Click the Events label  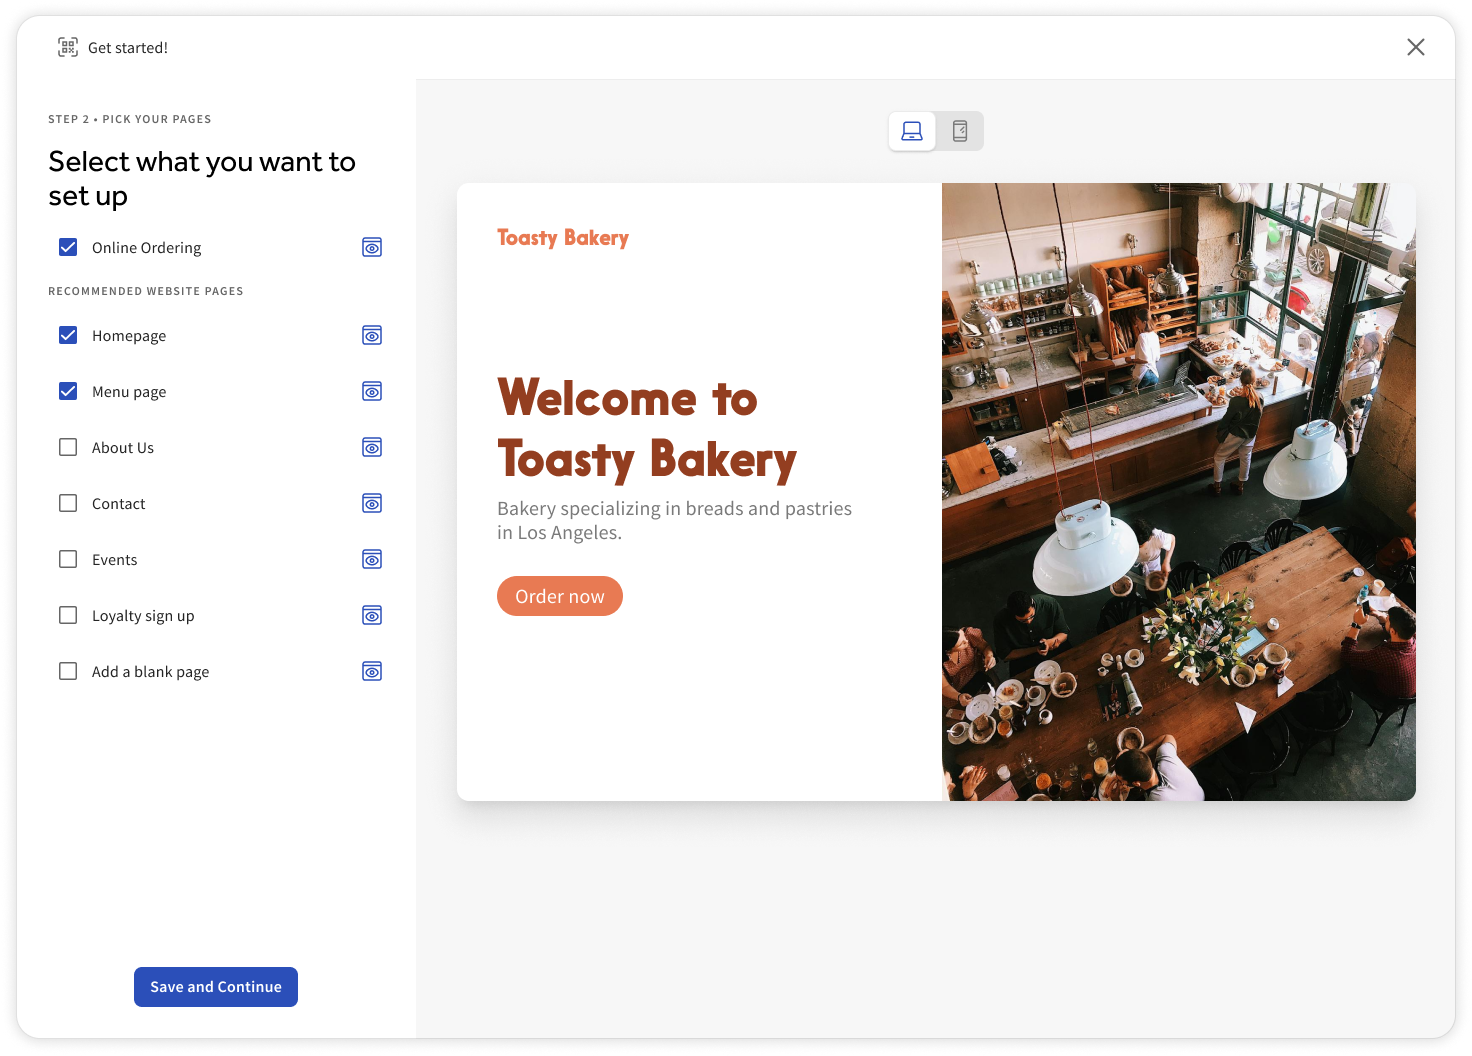pyautogui.click(x=115, y=559)
